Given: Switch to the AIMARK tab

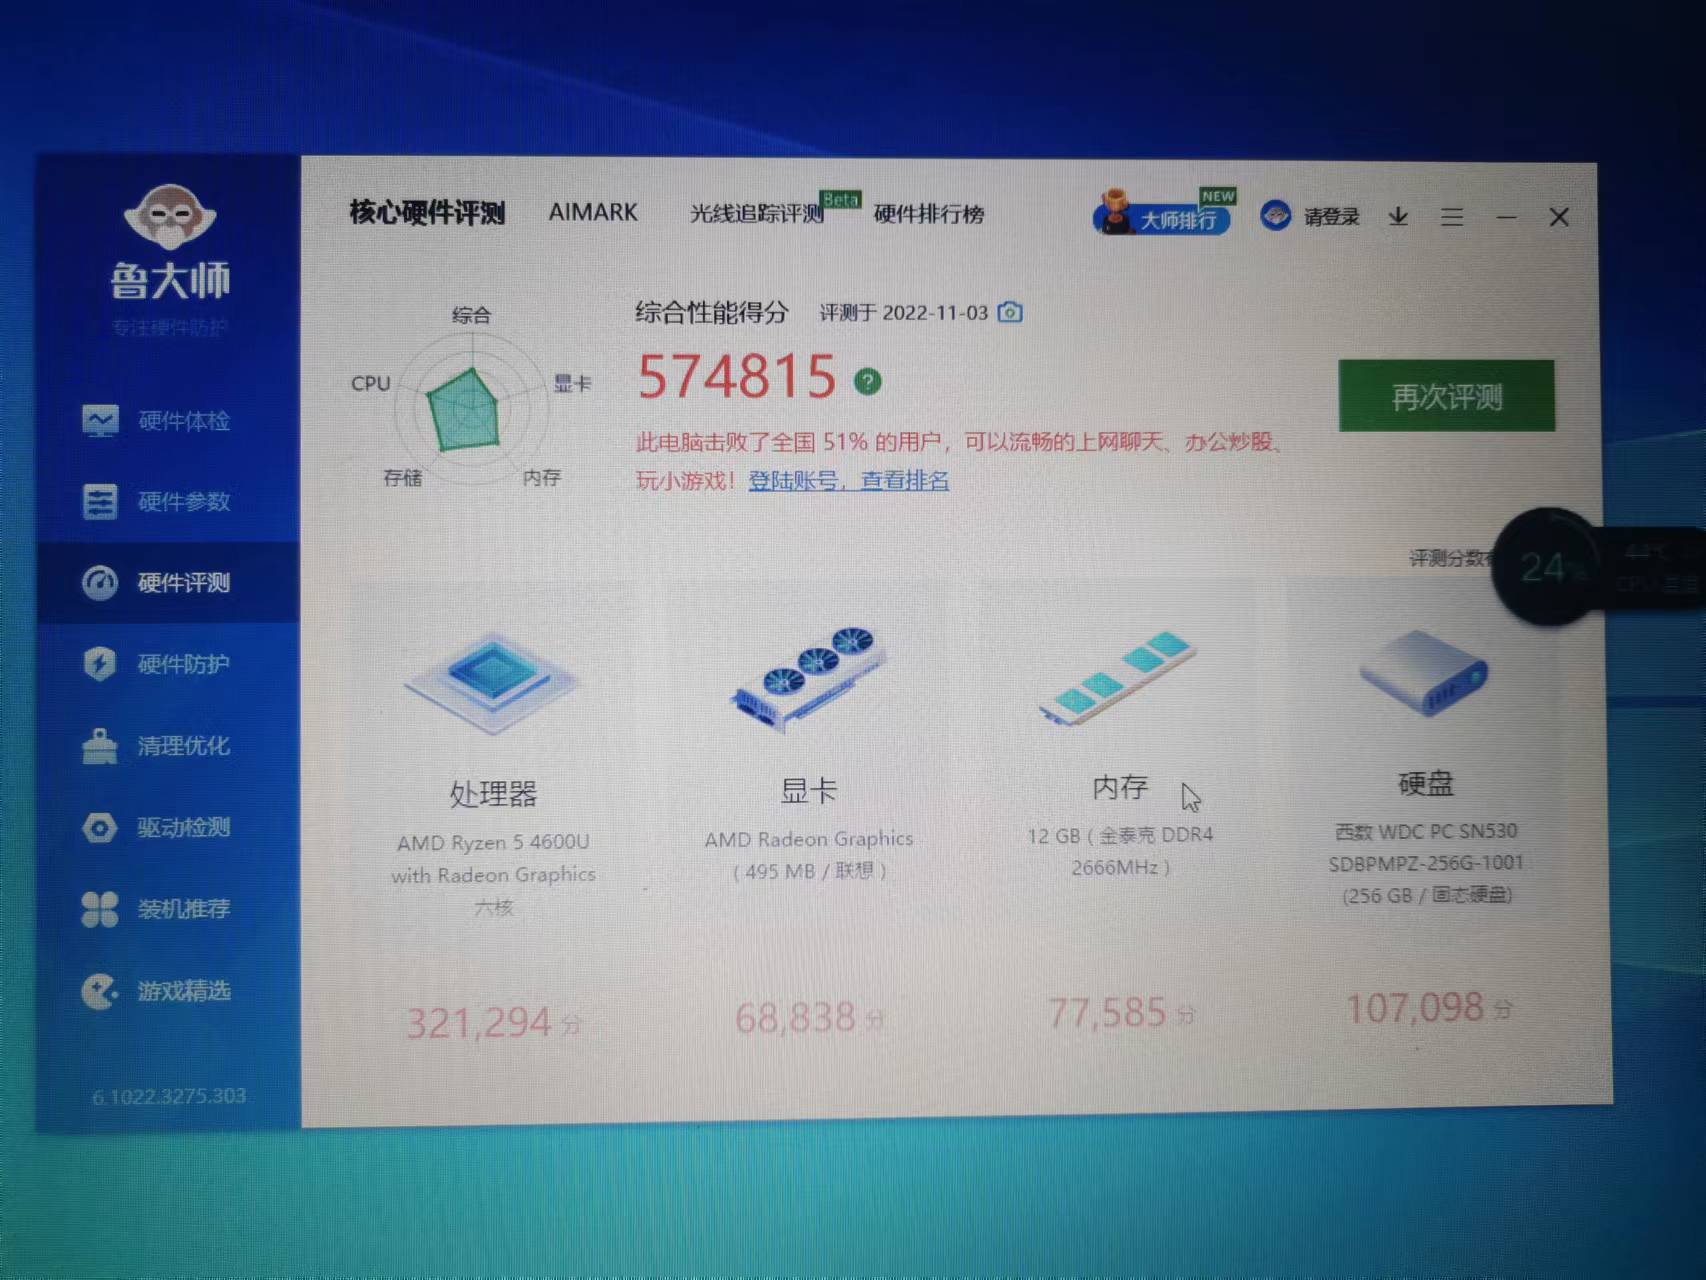Looking at the screenshot, I should click(593, 213).
